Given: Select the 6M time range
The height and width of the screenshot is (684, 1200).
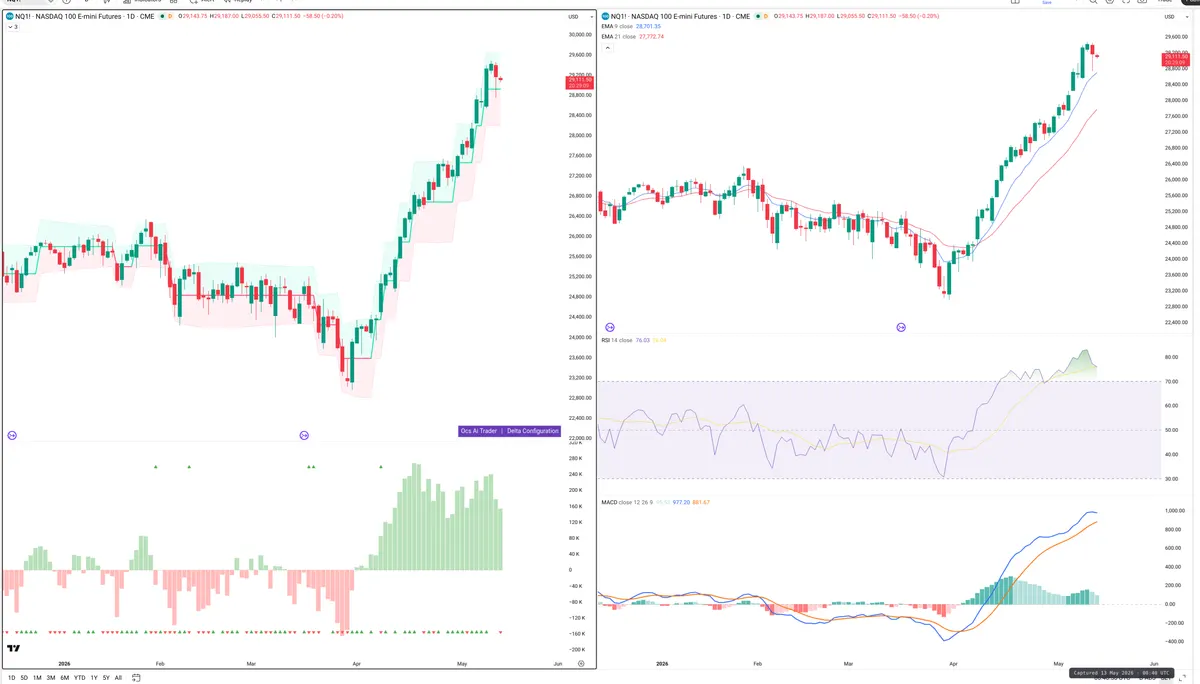Looking at the screenshot, I should (x=65, y=677).
